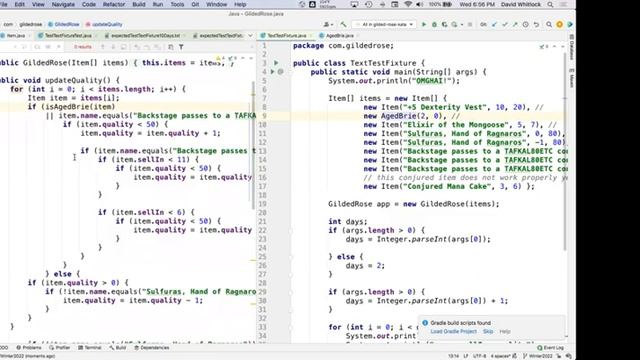640x360 pixels.
Task: Open the Git menu
Action: (195, 4)
